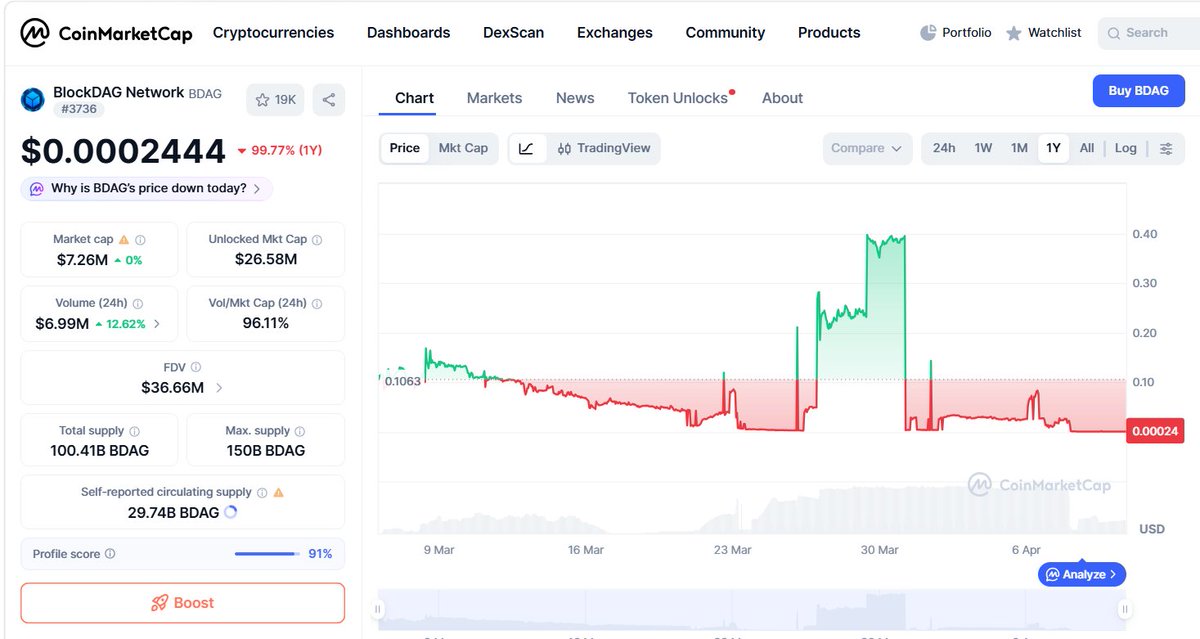This screenshot has width=1200, height=639.
Task: Expand Volume (24h) details chevron
Action: [x=157, y=324]
